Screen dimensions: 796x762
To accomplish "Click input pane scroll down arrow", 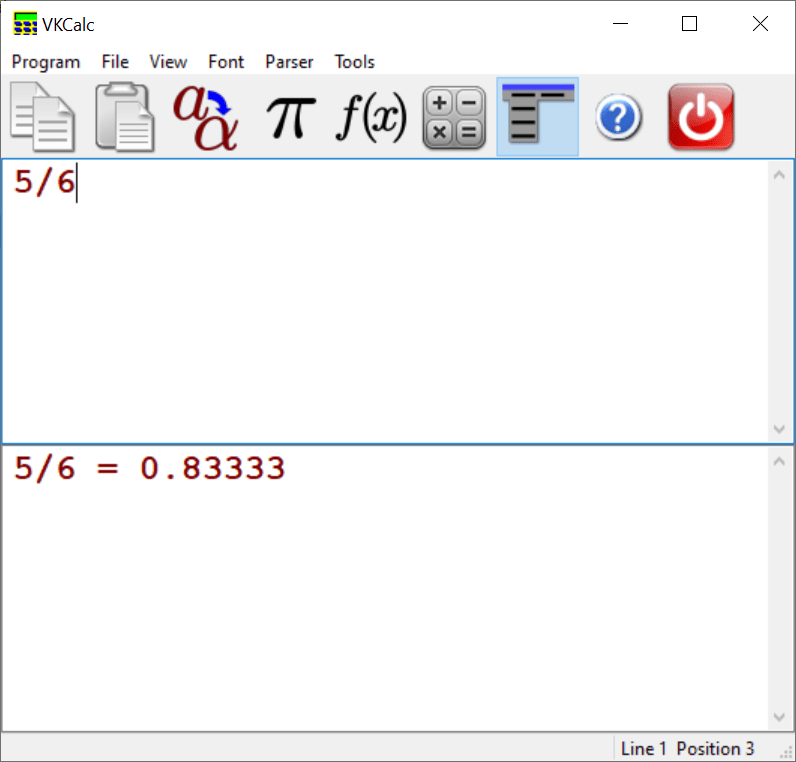I will point(779,429).
